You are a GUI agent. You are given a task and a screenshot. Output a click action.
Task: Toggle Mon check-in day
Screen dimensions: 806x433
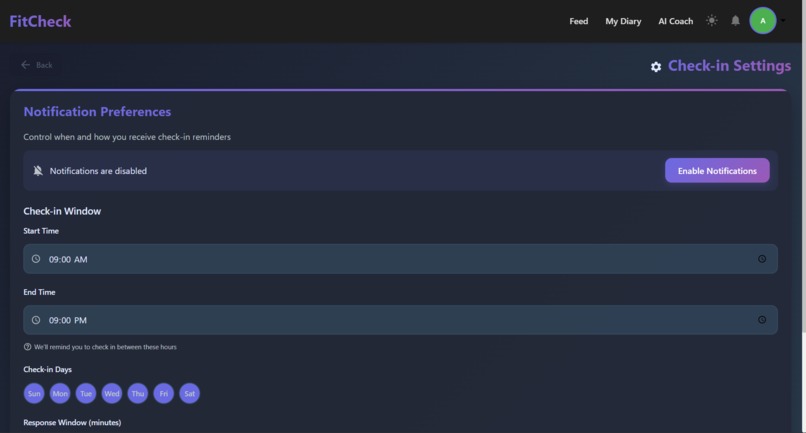pos(60,393)
